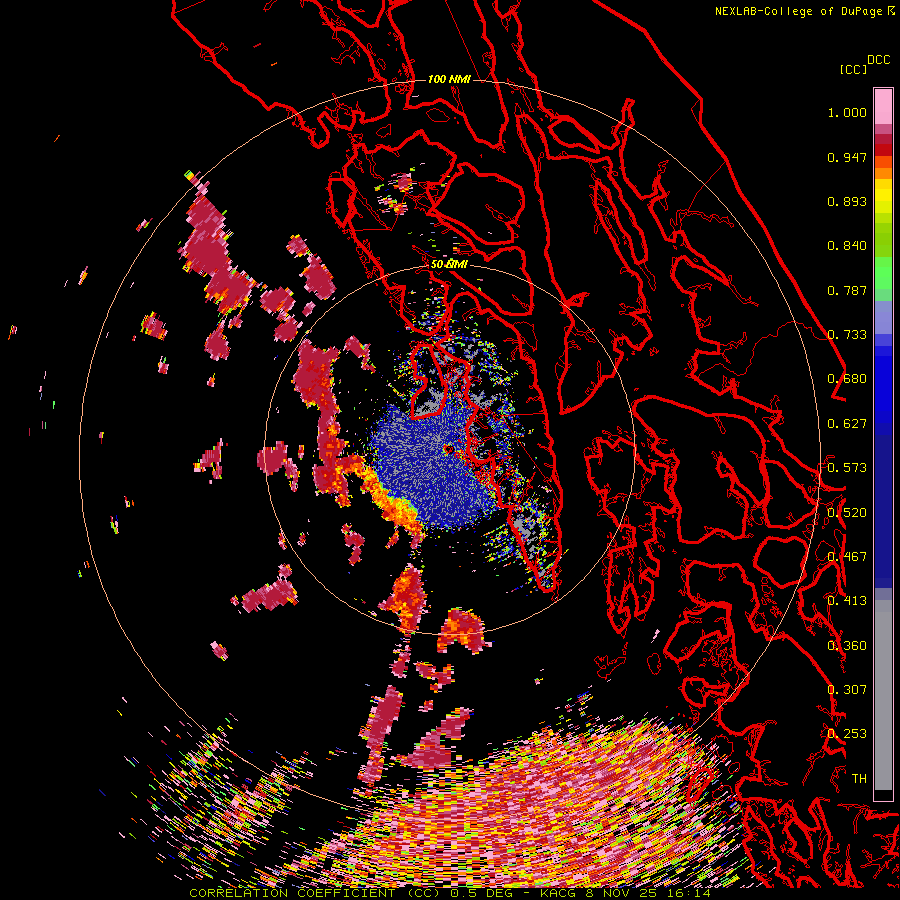Select the 0.360 scale value

pyautogui.click(x=847, y=646)
